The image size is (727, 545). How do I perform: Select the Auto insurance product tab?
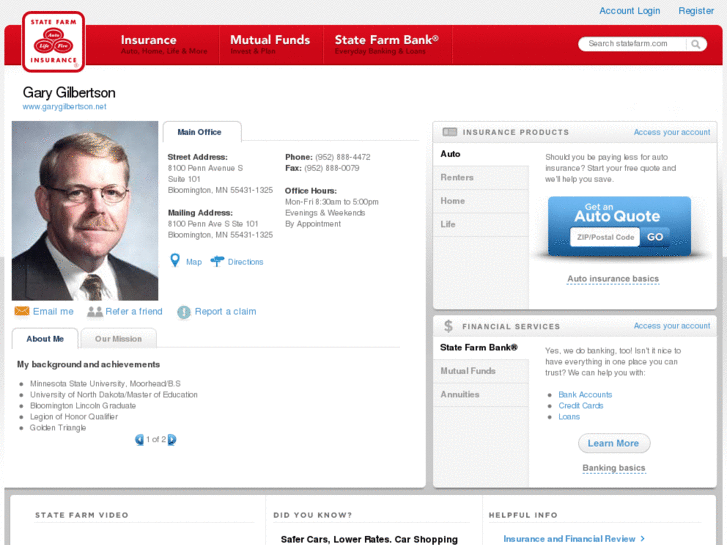tap(481, 154)
